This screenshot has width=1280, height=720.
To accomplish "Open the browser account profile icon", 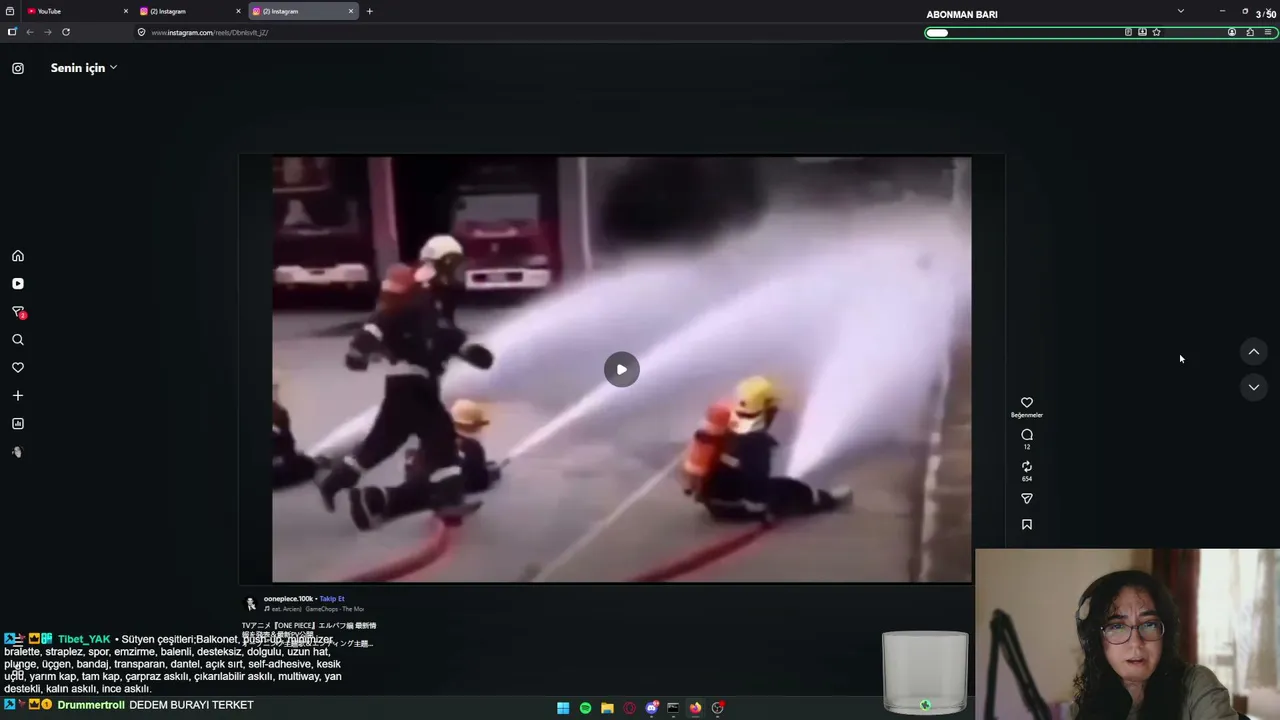I will tap(1232, 32).
